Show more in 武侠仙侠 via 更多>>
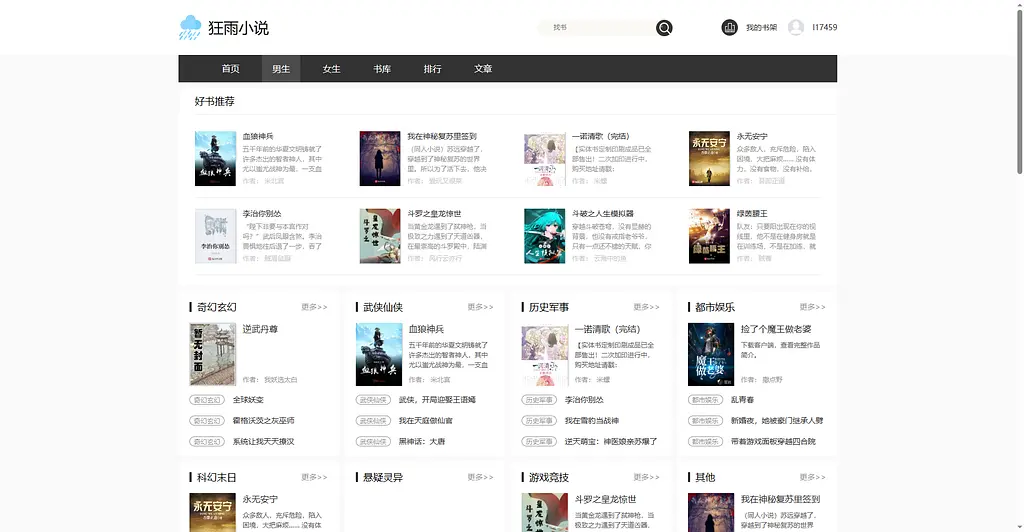The image size is (1024, 532). [x=480, y=307]
